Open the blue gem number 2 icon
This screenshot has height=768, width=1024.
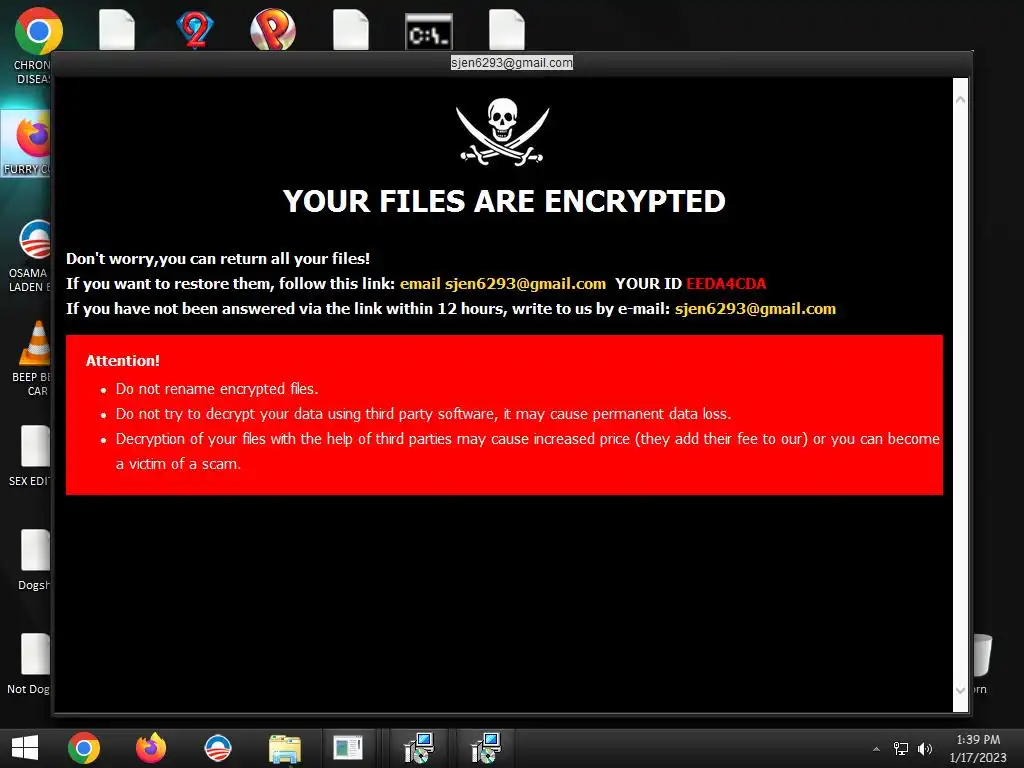(x=195, y=30)
